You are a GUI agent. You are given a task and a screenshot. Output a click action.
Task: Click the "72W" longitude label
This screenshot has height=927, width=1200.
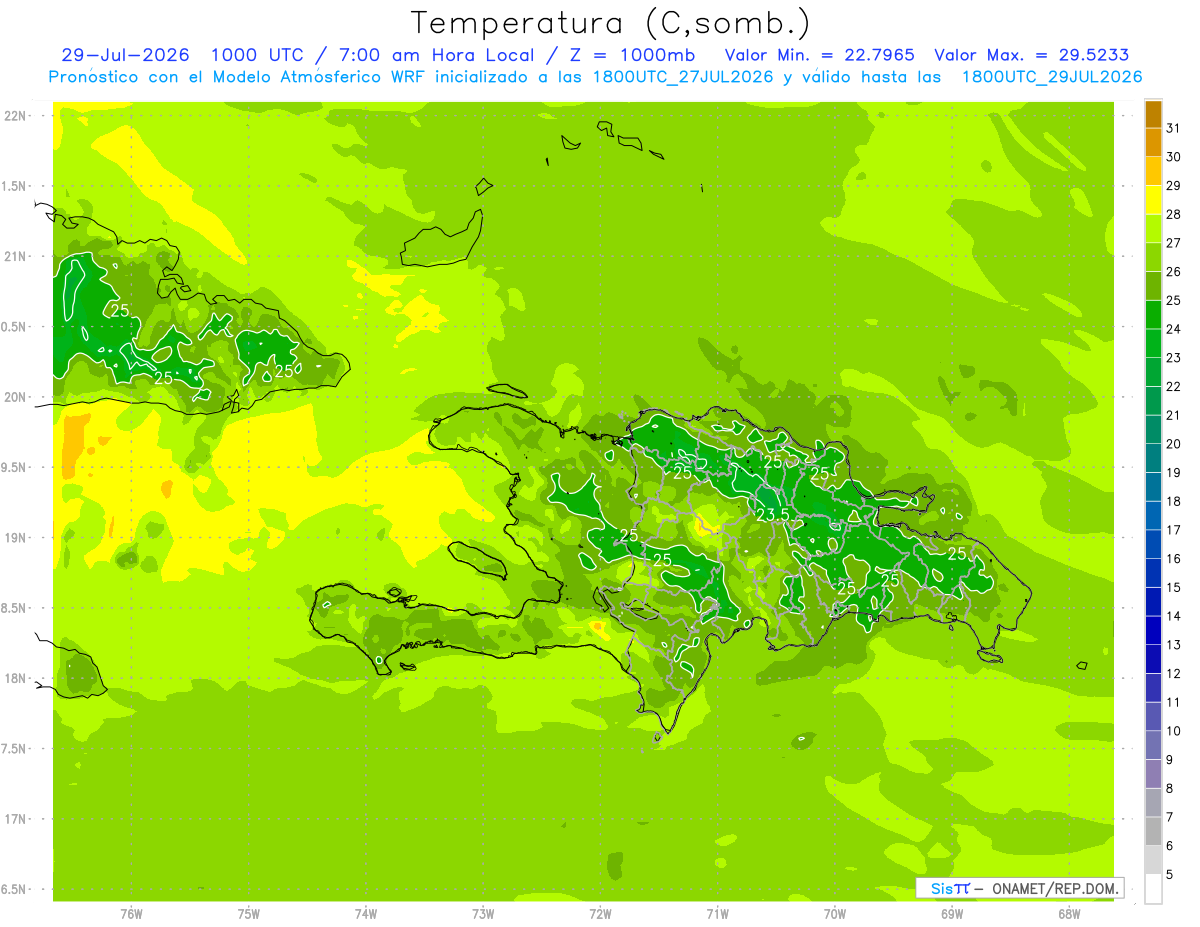coord(600,914)
